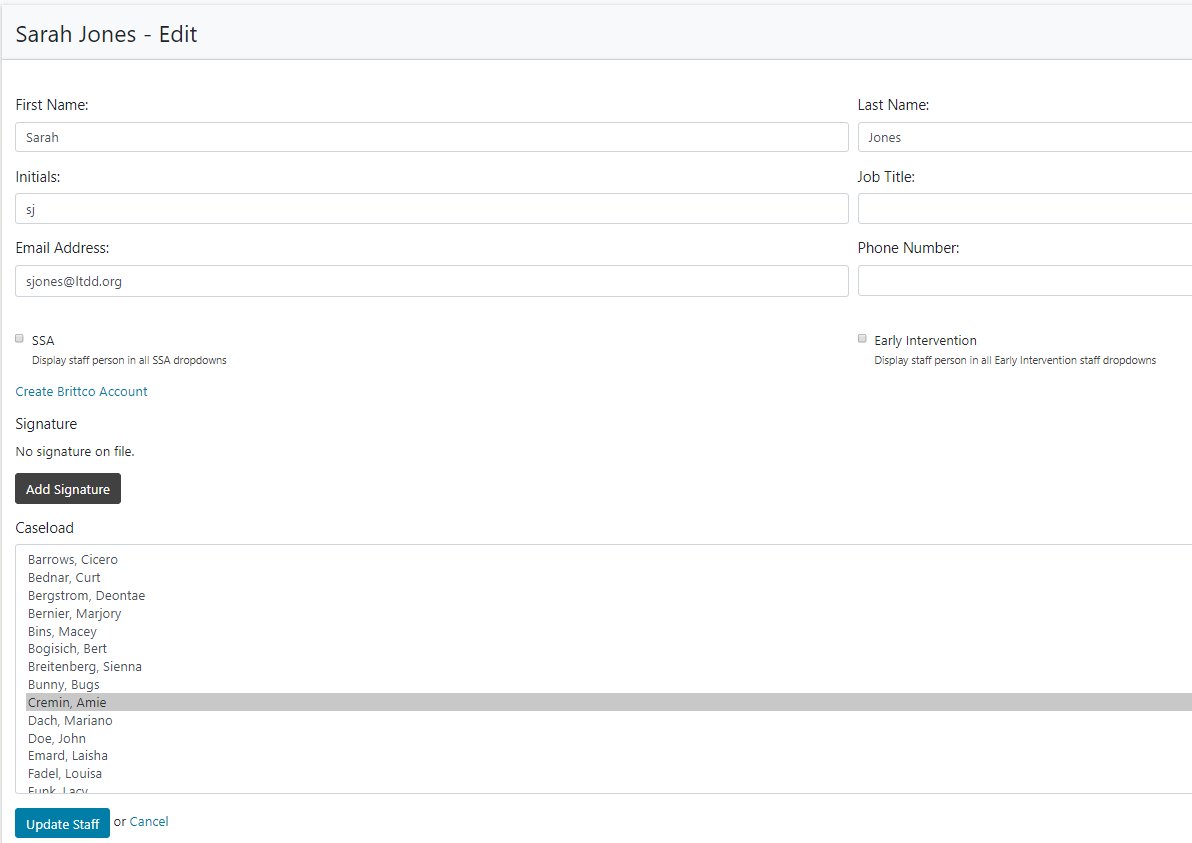Select the Email Address input

point(431,281)
